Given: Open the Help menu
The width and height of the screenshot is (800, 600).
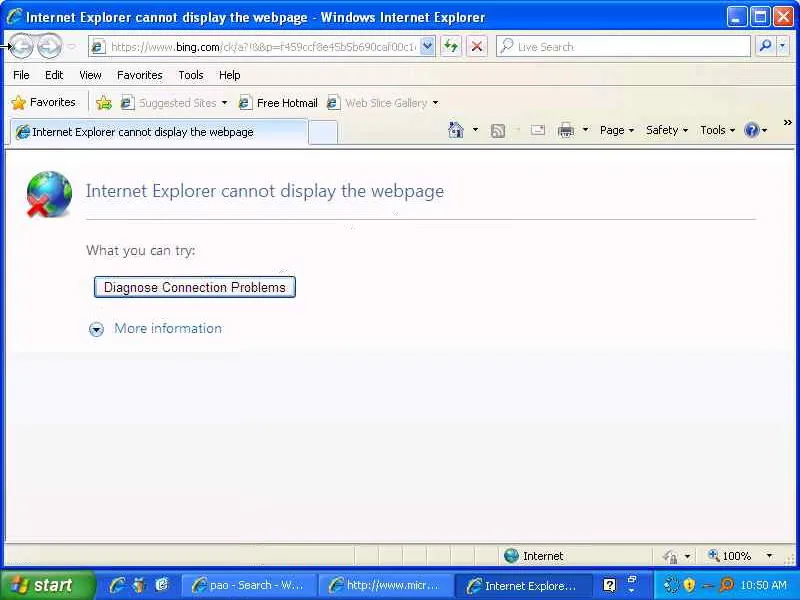Looking at the screenshot, I should coord(230,75).
